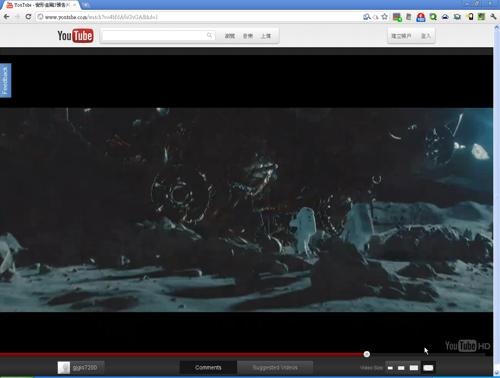Open the uploader channel glgs7200
Image resolution: width=500 pixels, height=378 pixels.
85,367
